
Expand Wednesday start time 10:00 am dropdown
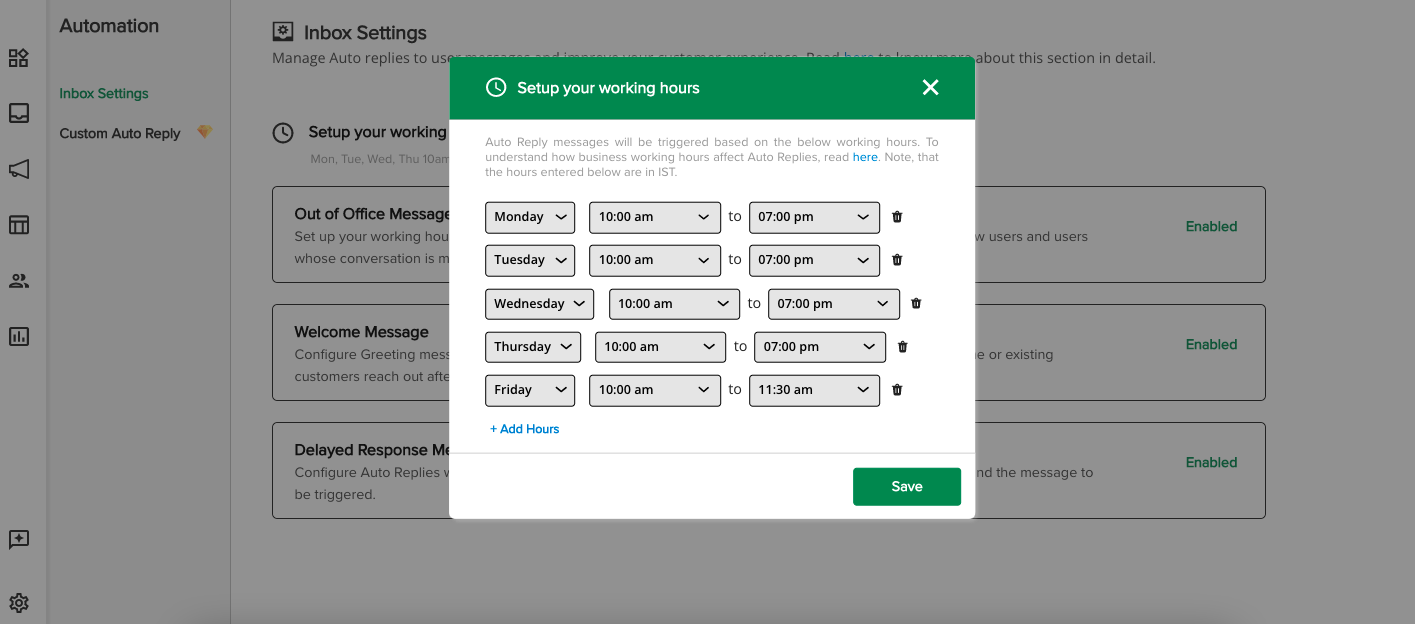(674, 304)
